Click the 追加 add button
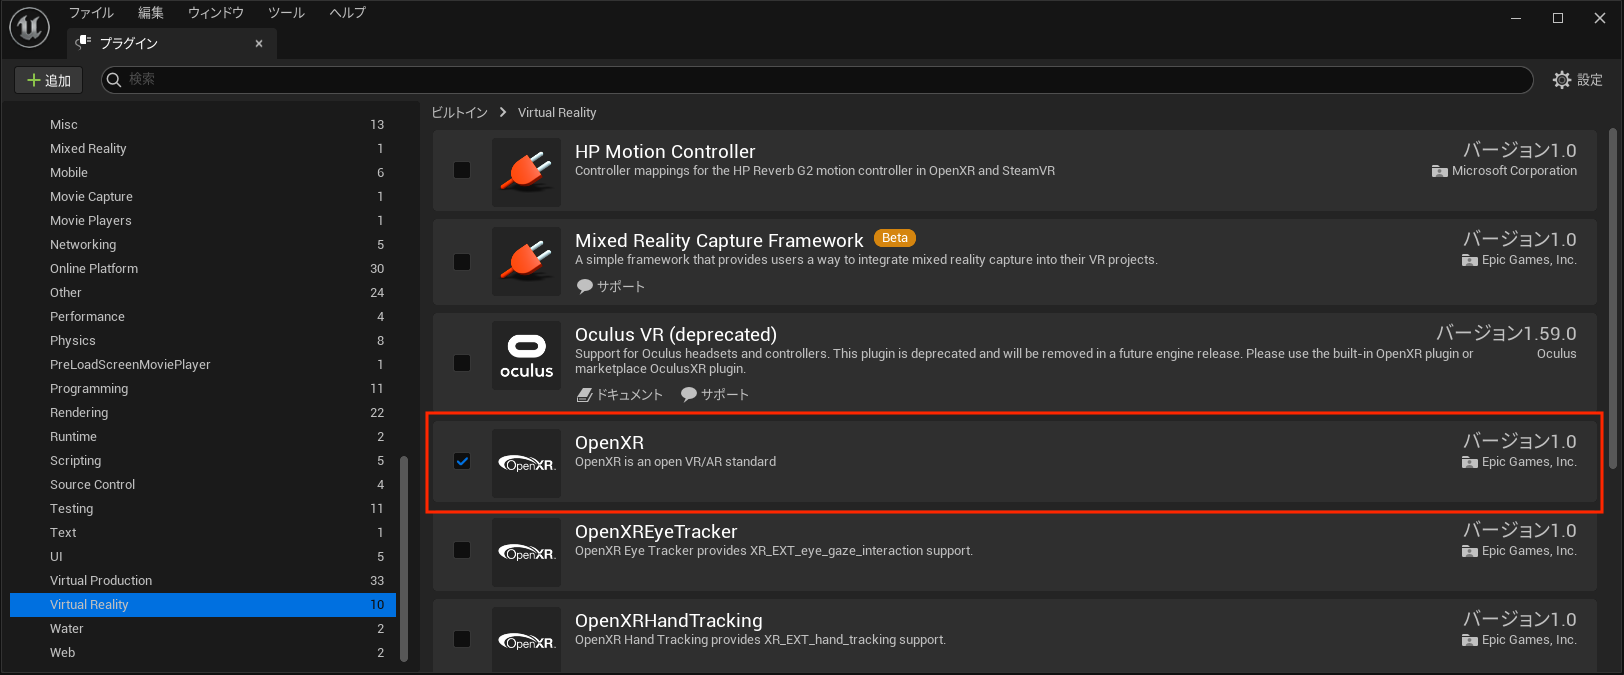The height and width of the screenshot is (675, 1624). [x=48, y=80]
